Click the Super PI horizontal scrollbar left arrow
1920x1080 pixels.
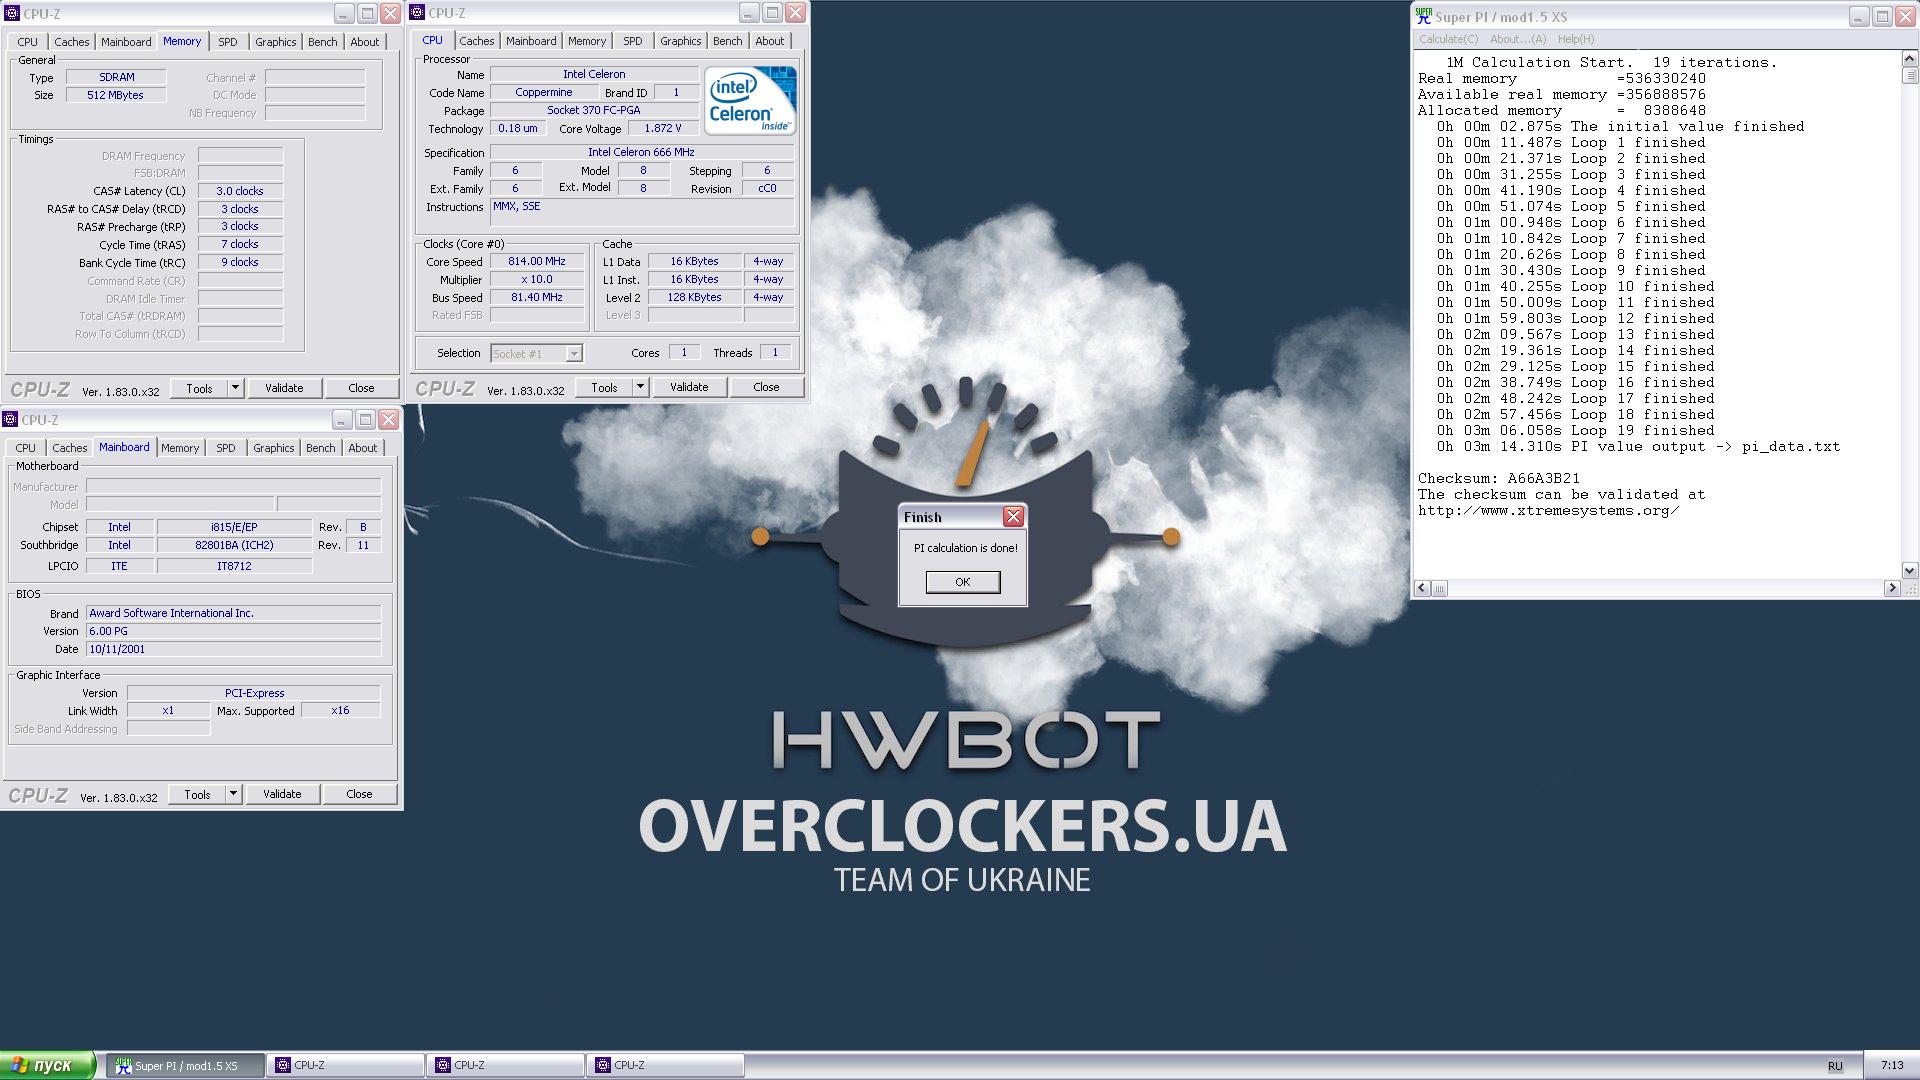point(1422,588)
